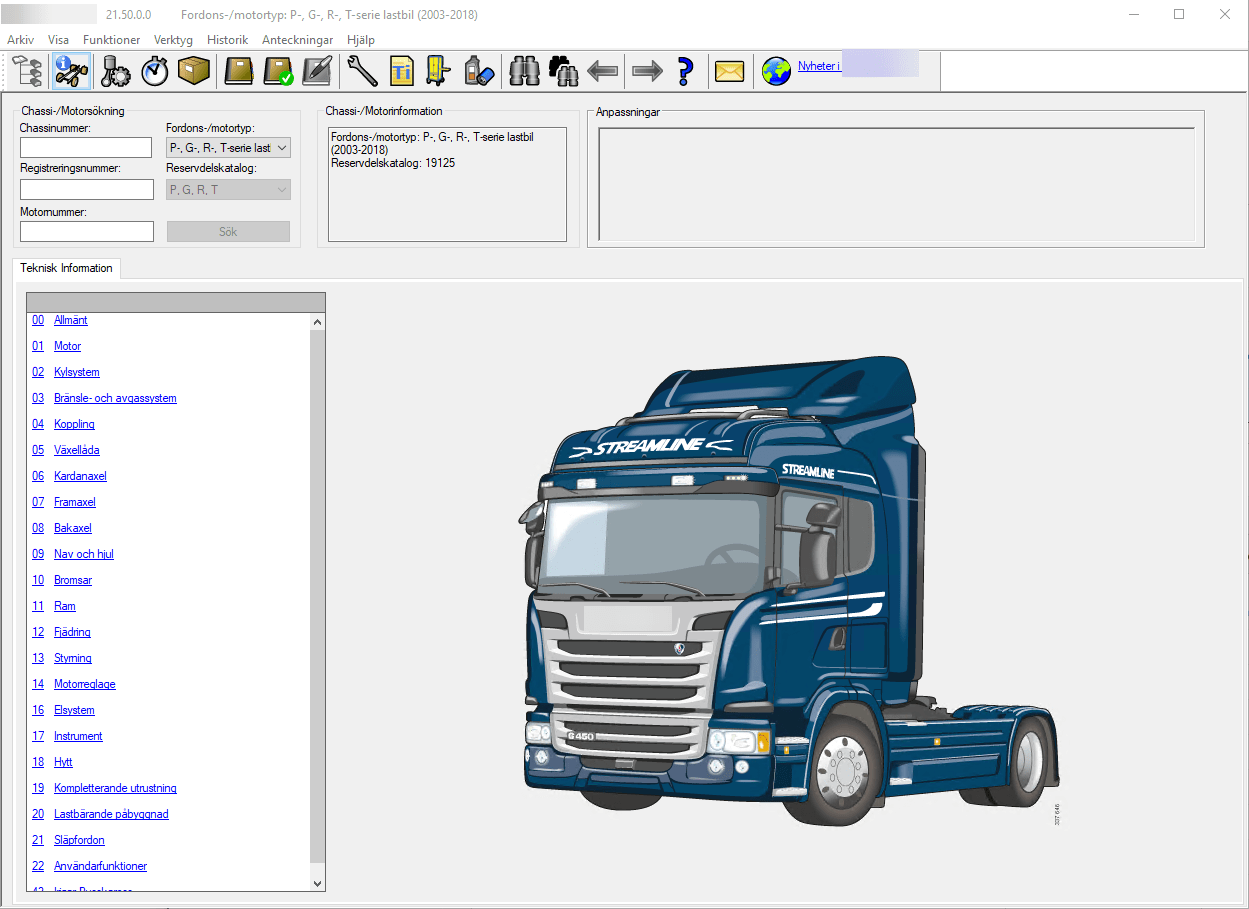1249x909 pixels.
Task: Open the Hjälp menu
Action: tap(361, 40)
